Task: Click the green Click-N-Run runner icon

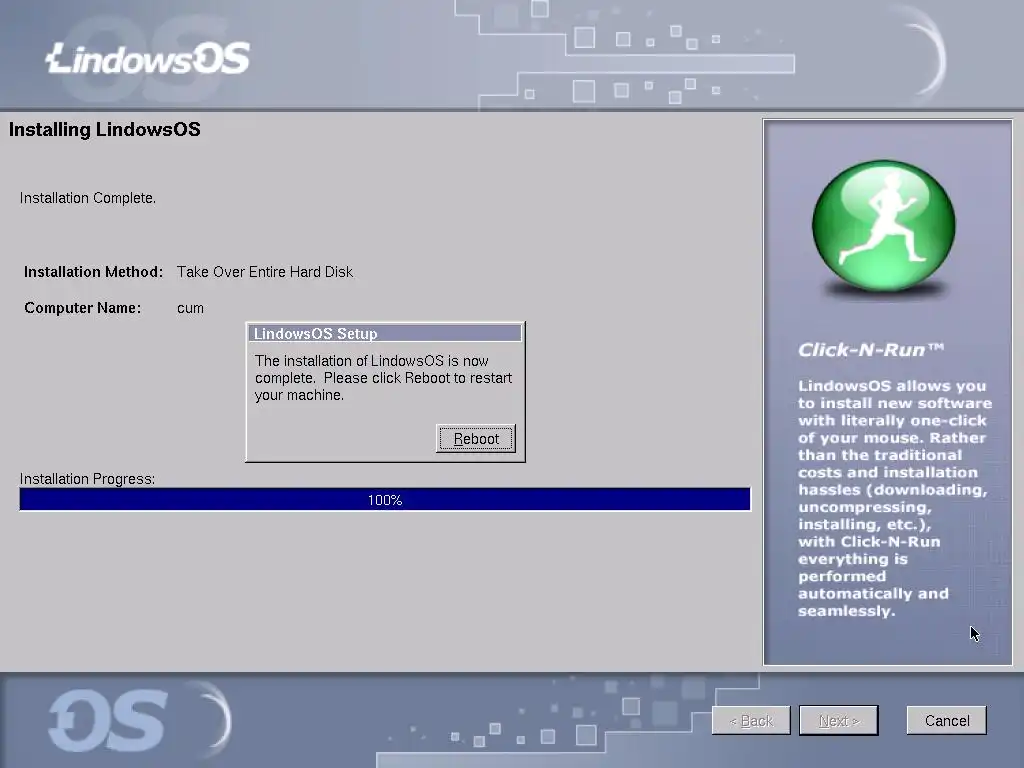Action: click(x=884, y=225)
